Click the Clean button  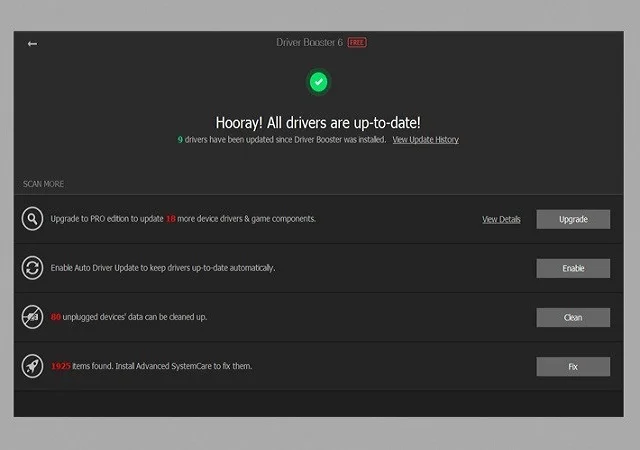tap(573, 317)
